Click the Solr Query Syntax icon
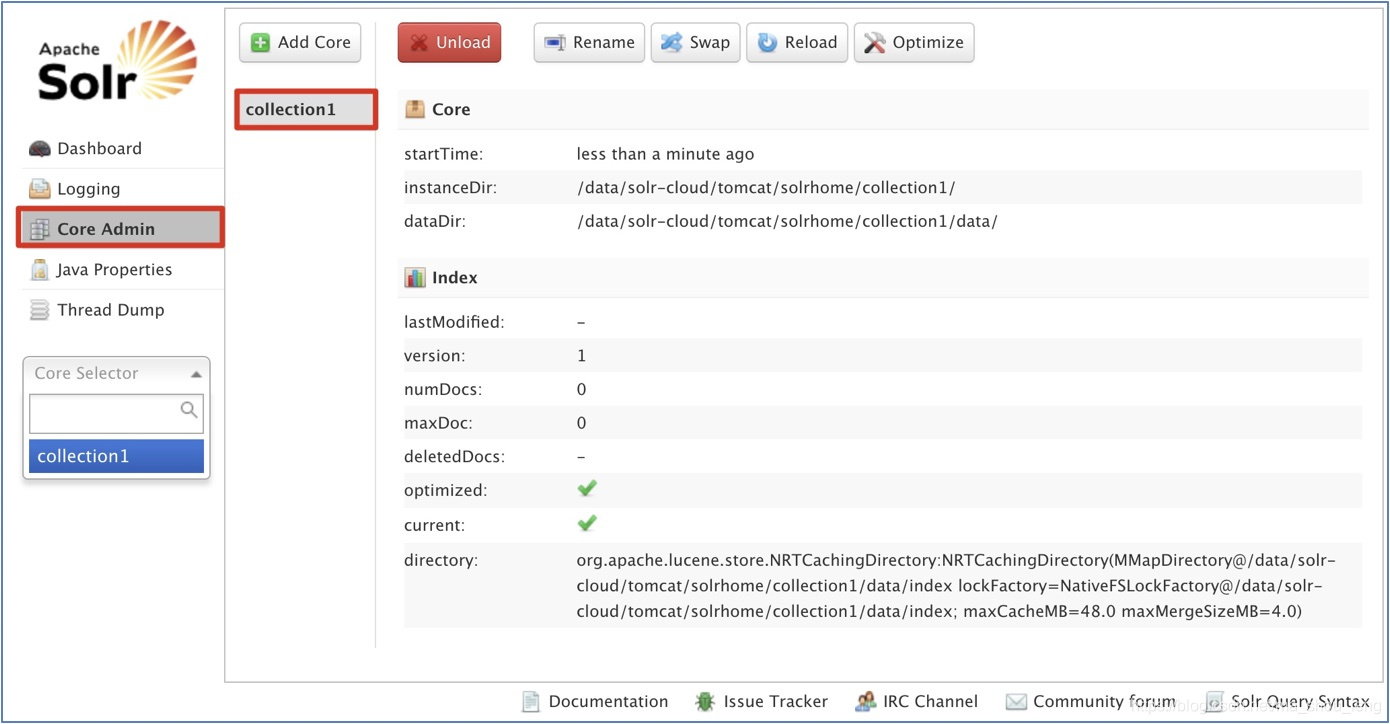Image resolution: width=1390 pixels, height=724 pixels. point(1214,702)
